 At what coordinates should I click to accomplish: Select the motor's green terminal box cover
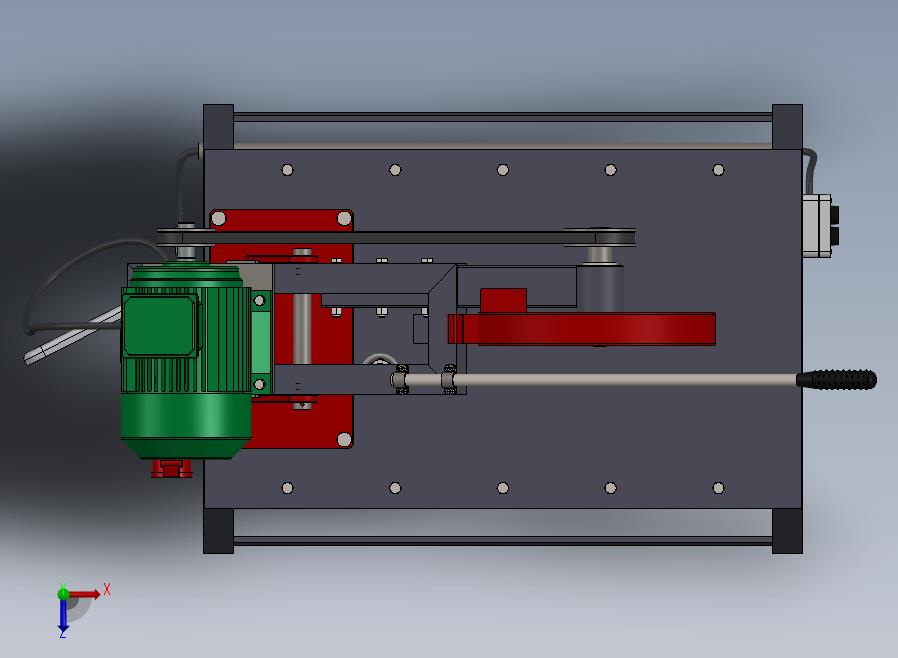[x=160, y=326]
